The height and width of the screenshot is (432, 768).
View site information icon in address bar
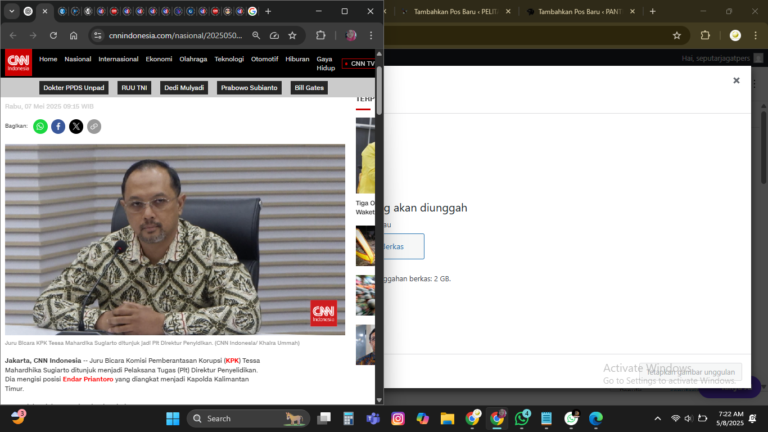pyautogui.click(x=98, y=35)
